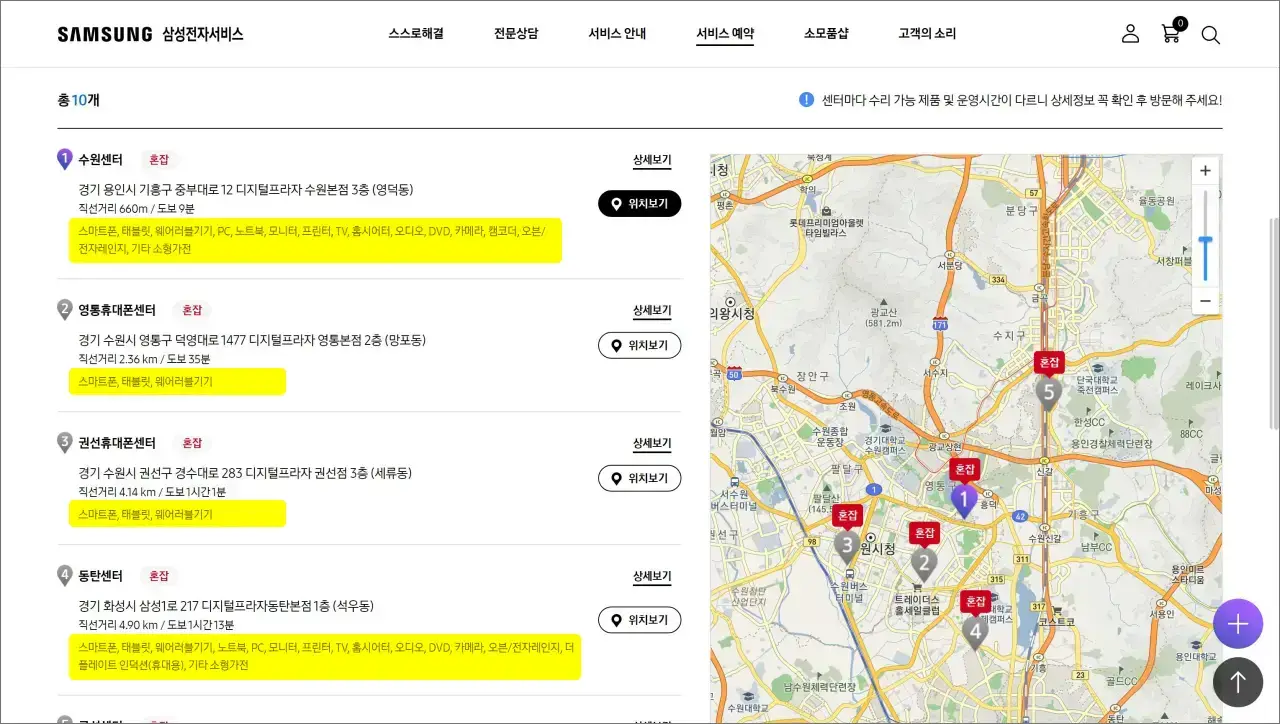
Task: Click highlighted product list under 영통휴대폰센터
Action: 177,381
